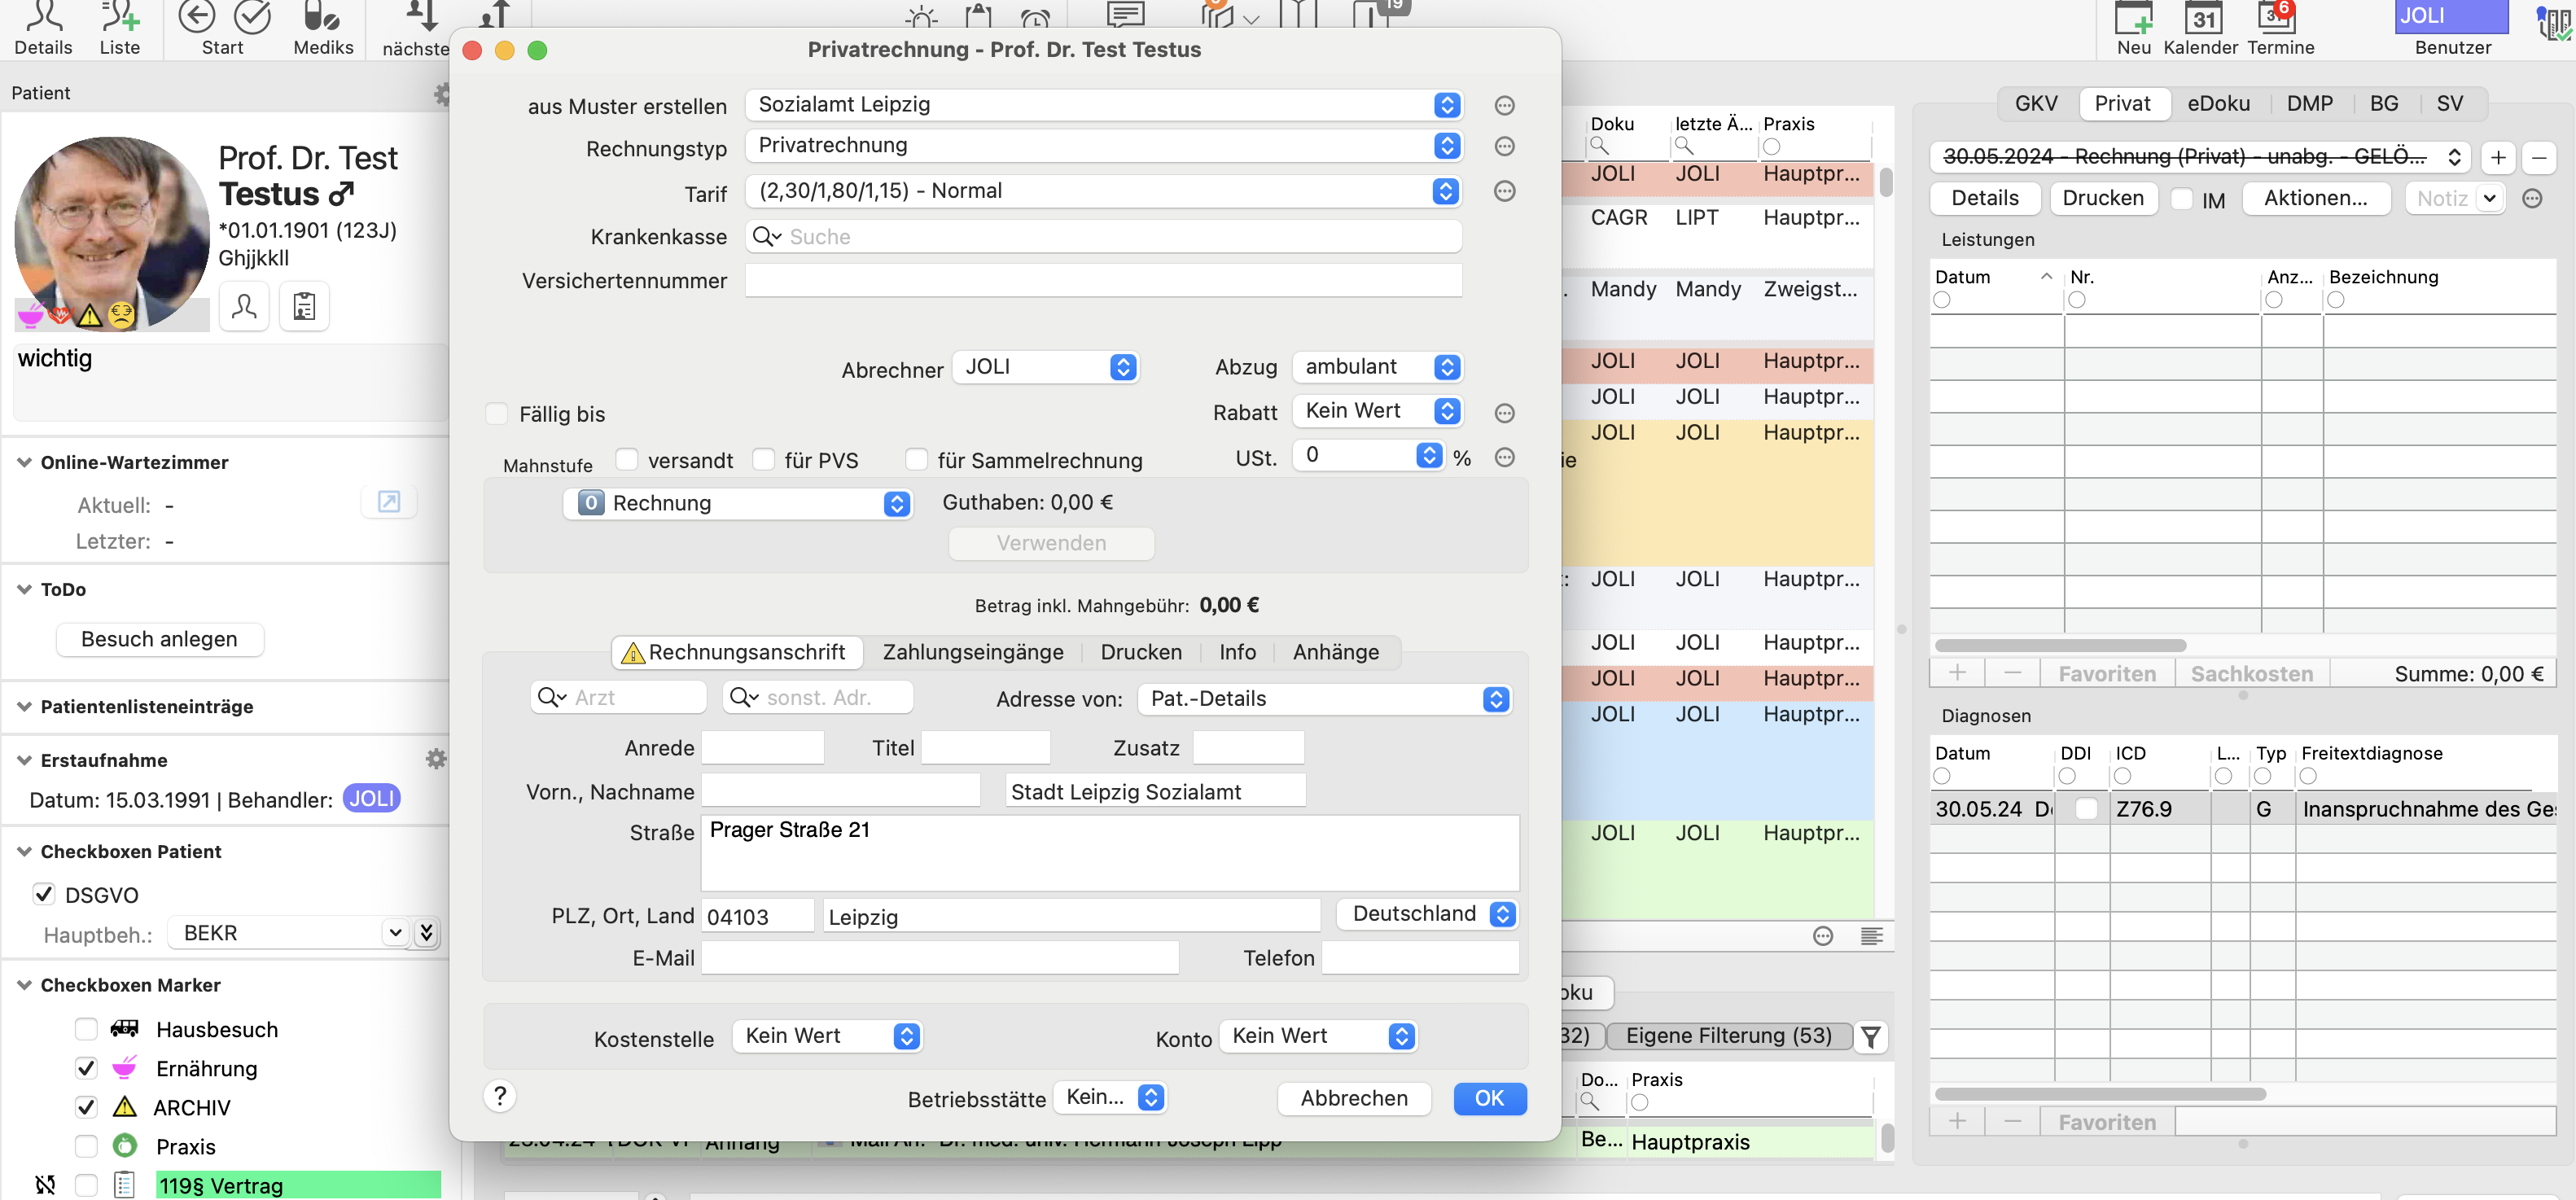Open options circle next to Rabatt

1504,413
